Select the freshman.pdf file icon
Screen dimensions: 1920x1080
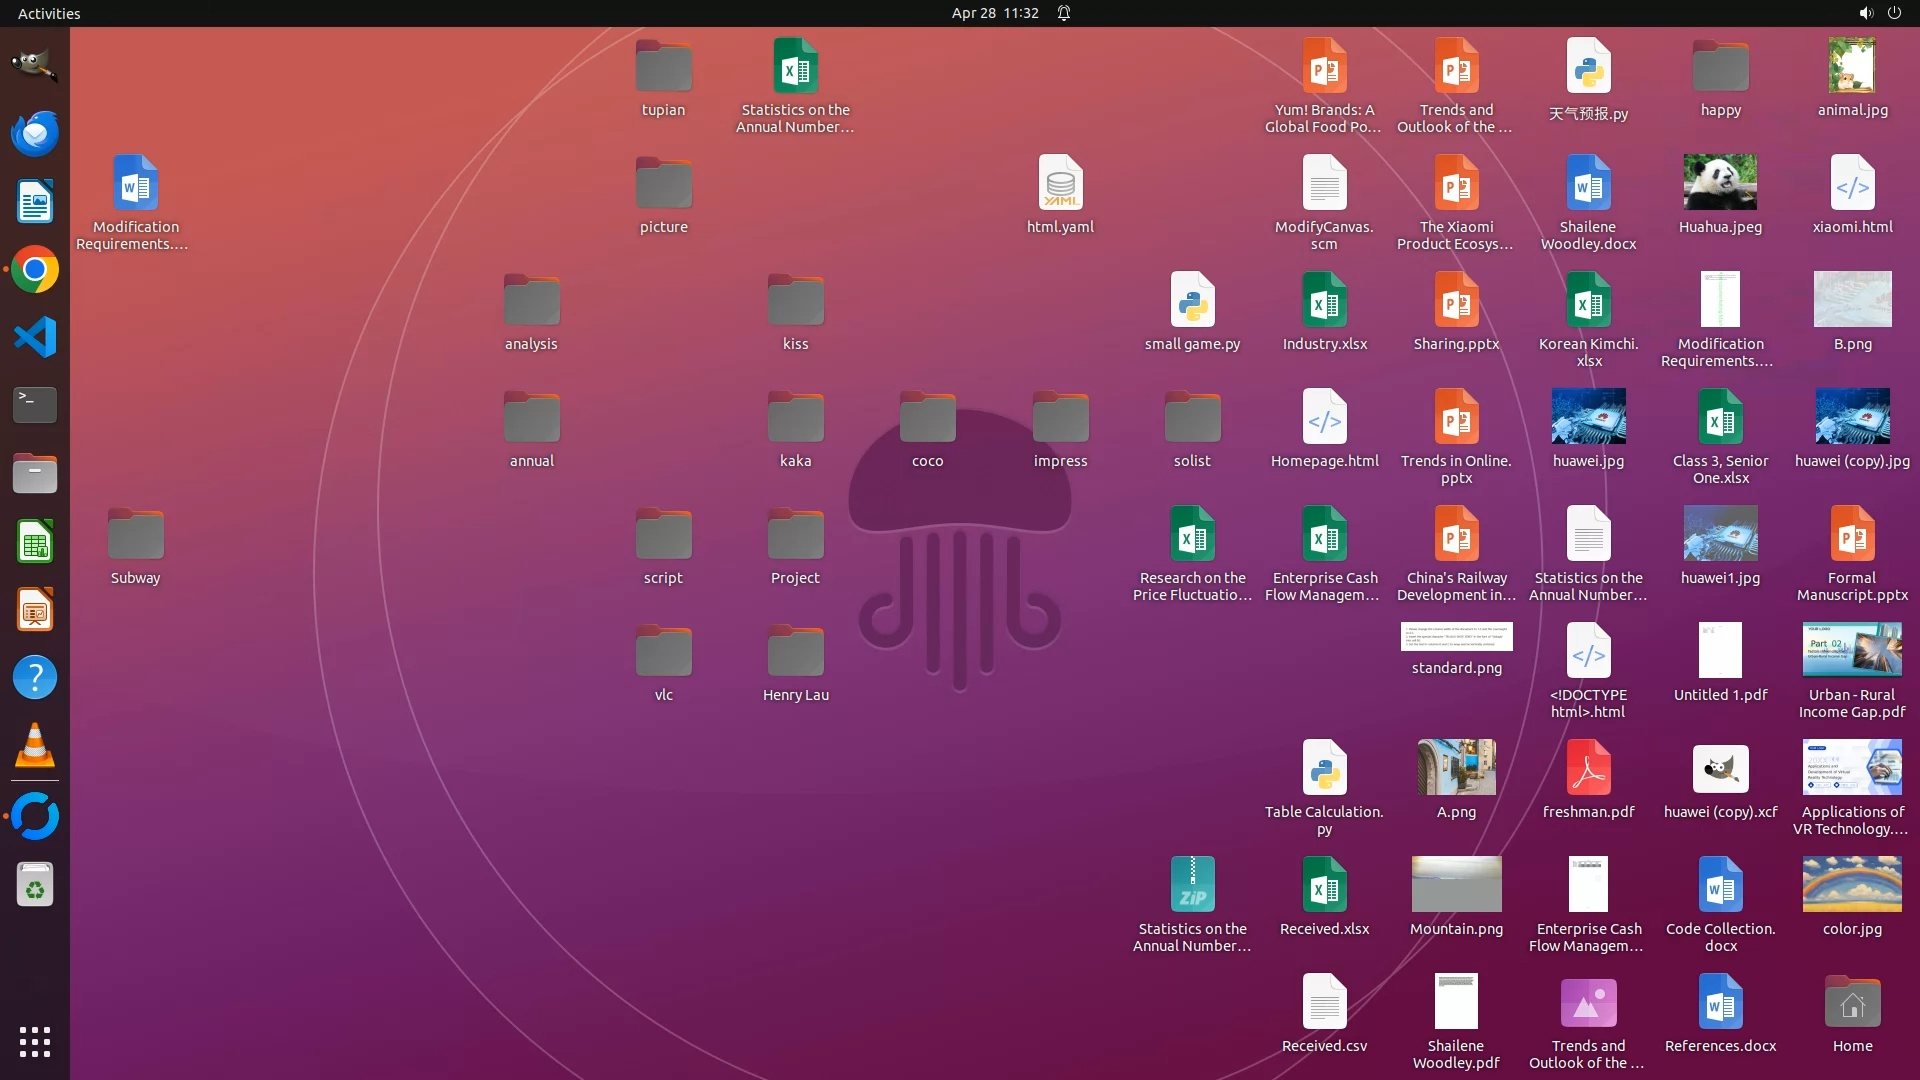point(1588,768)
